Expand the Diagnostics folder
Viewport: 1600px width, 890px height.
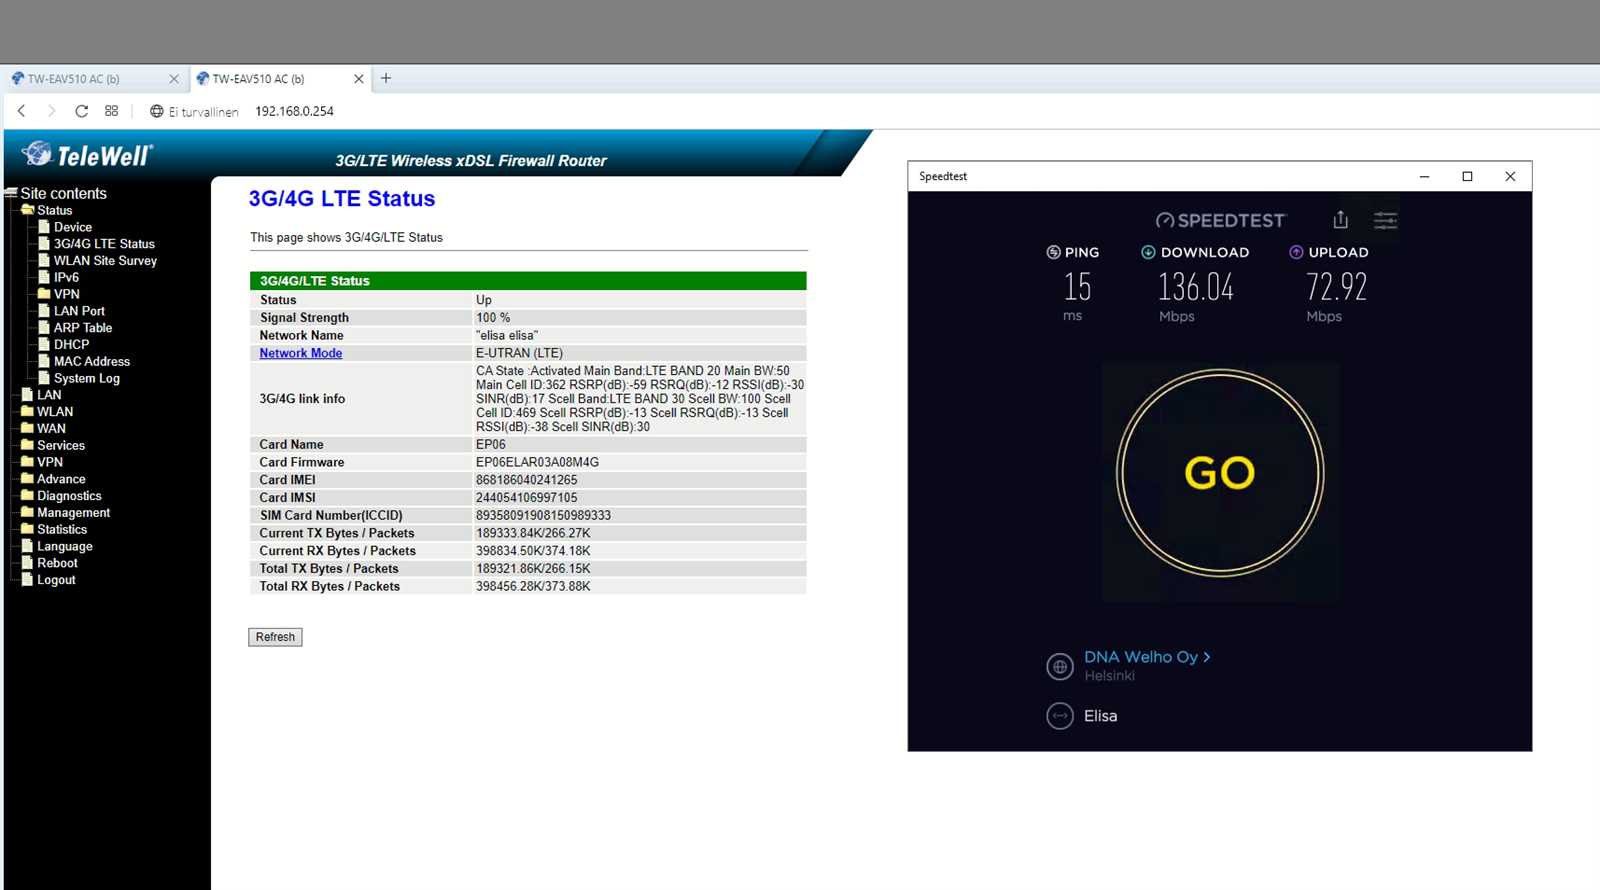coord(69,496)
